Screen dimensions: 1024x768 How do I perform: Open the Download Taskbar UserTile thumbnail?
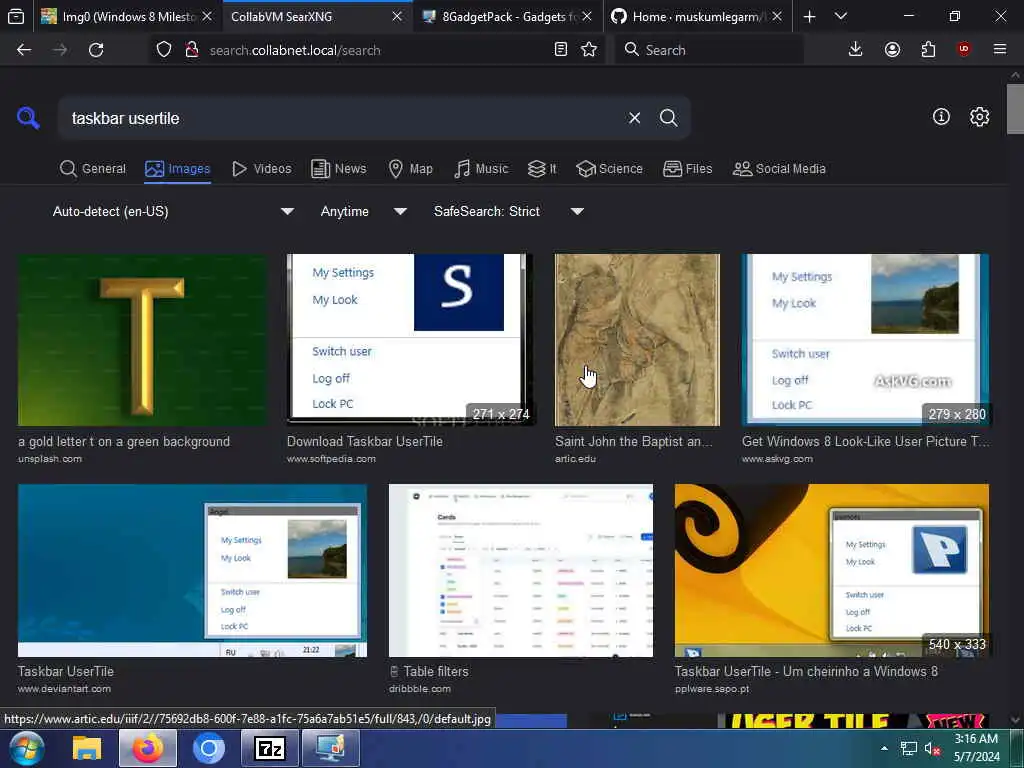point(411,340)
